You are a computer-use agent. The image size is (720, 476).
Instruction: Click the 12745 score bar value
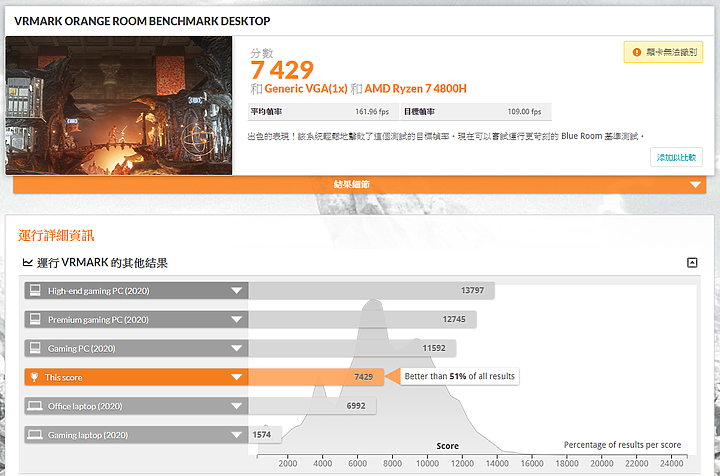pos(454,319)
